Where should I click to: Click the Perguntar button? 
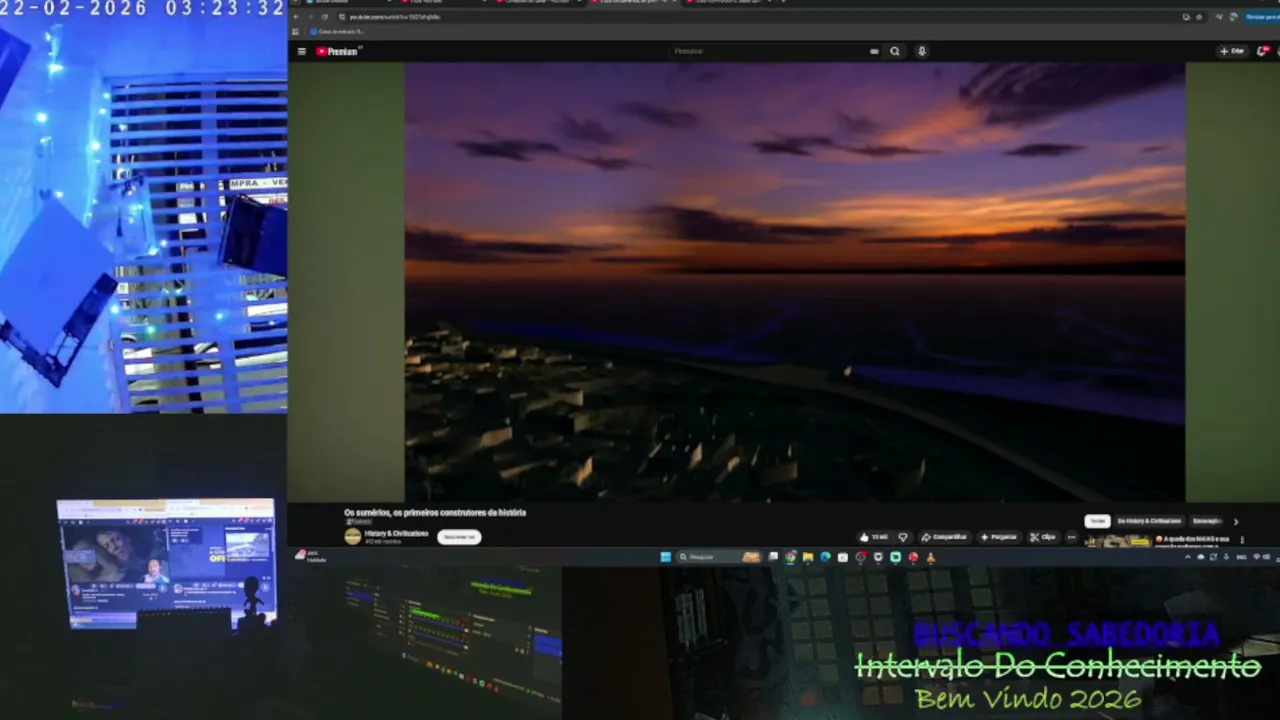(x=998, y=537)
